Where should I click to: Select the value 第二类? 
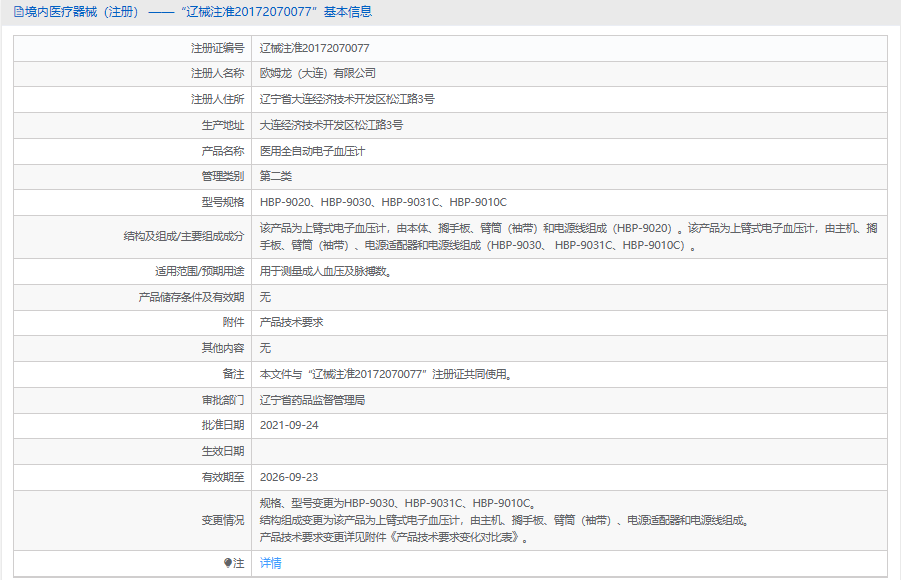(x=276, y=176)
